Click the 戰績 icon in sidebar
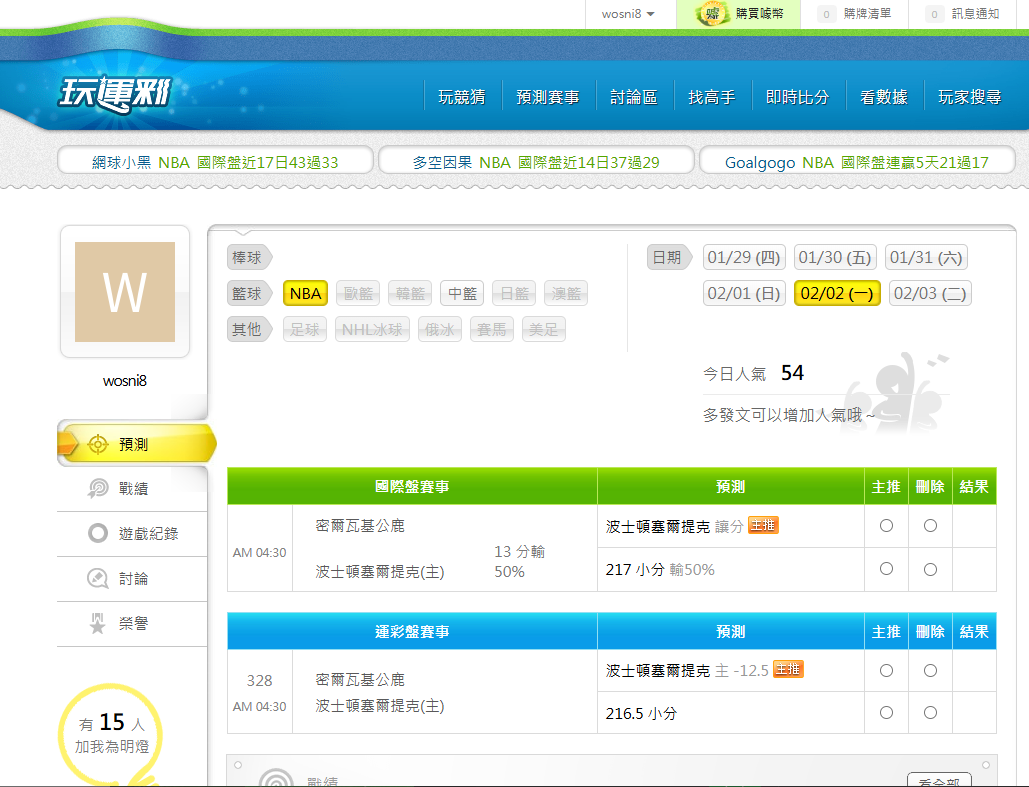The width and height of the screenshot is (1029, 787). [98, 489]
